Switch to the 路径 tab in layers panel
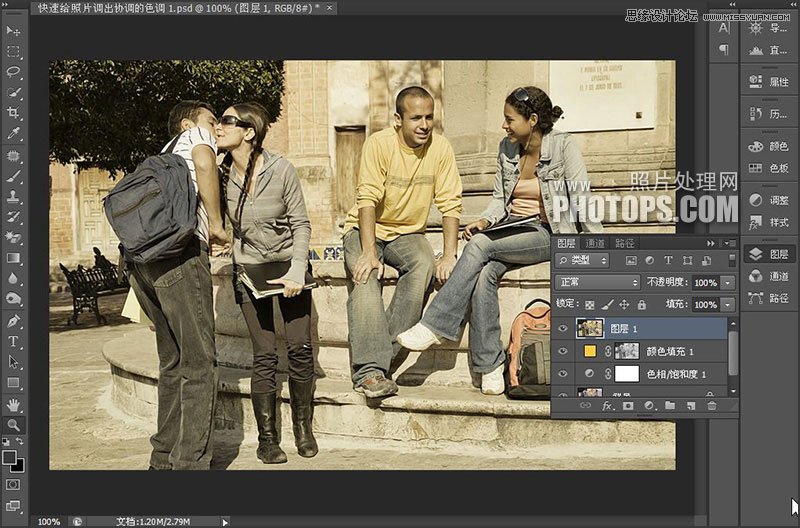Screen dimensions: 800x528 click(625, 243)
